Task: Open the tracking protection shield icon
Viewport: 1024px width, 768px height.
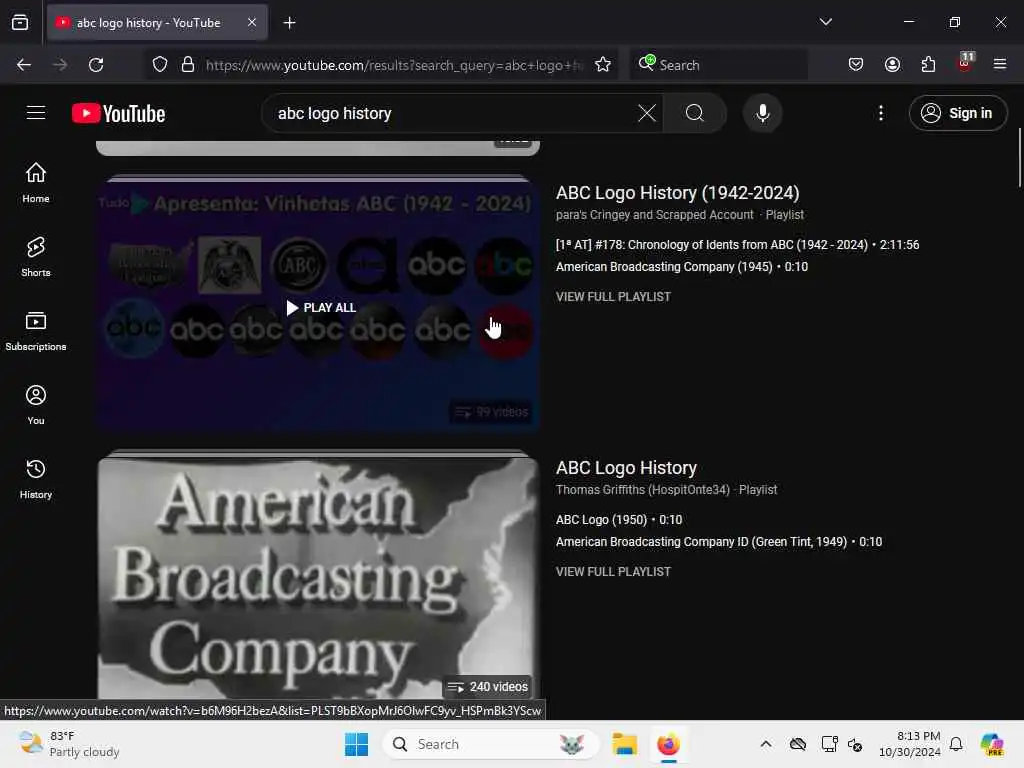Action: (160, 65)
